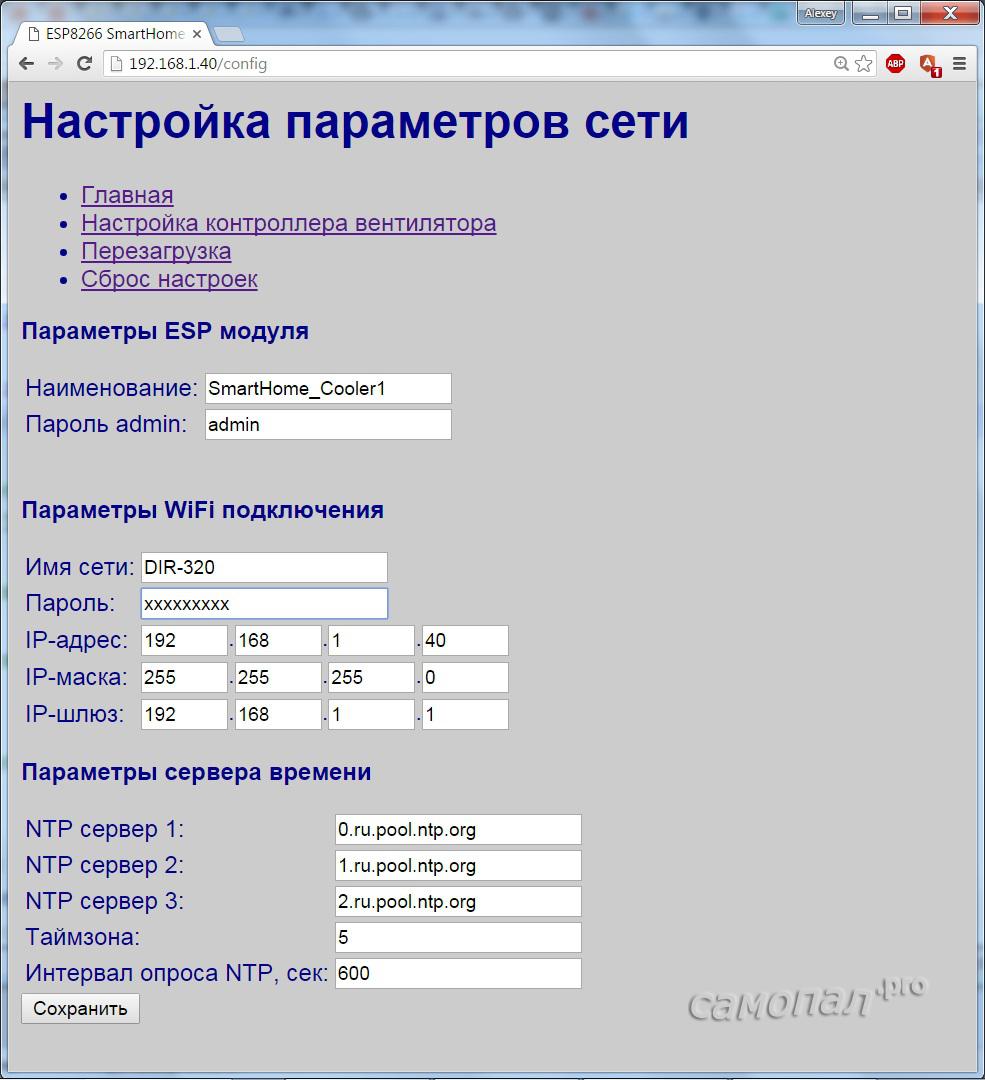Image resolution: width=985 pixels, height=1080 pixels.
Task: Click third octet of IP-адрес
Action: click(371, 641)
